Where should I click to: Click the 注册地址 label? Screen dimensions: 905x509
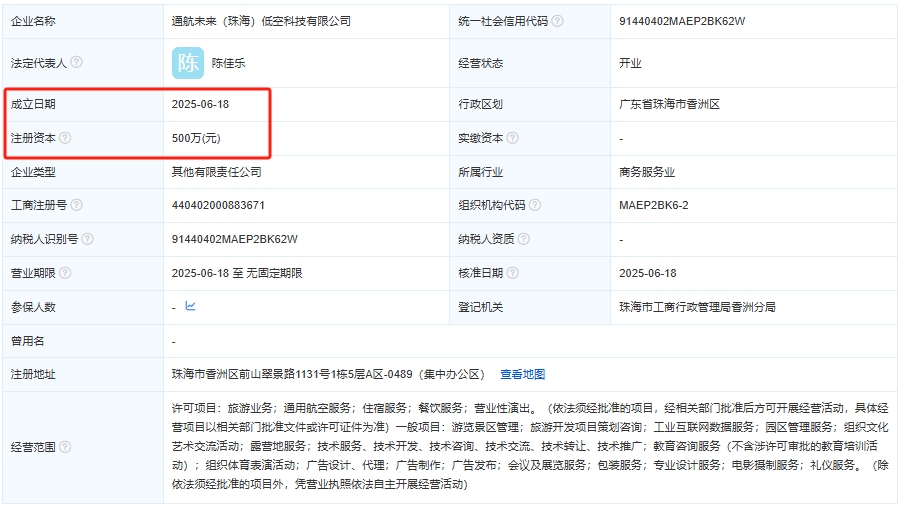coord(33,375)
